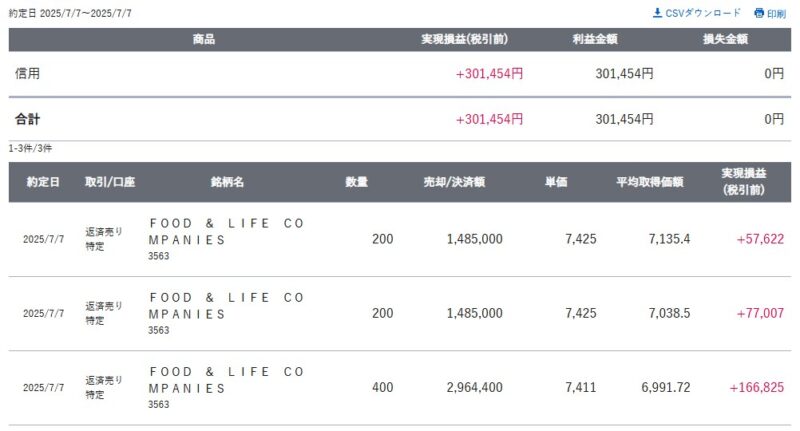
Task: Click the 利益金額 column header
Action: tap(595, 39)
